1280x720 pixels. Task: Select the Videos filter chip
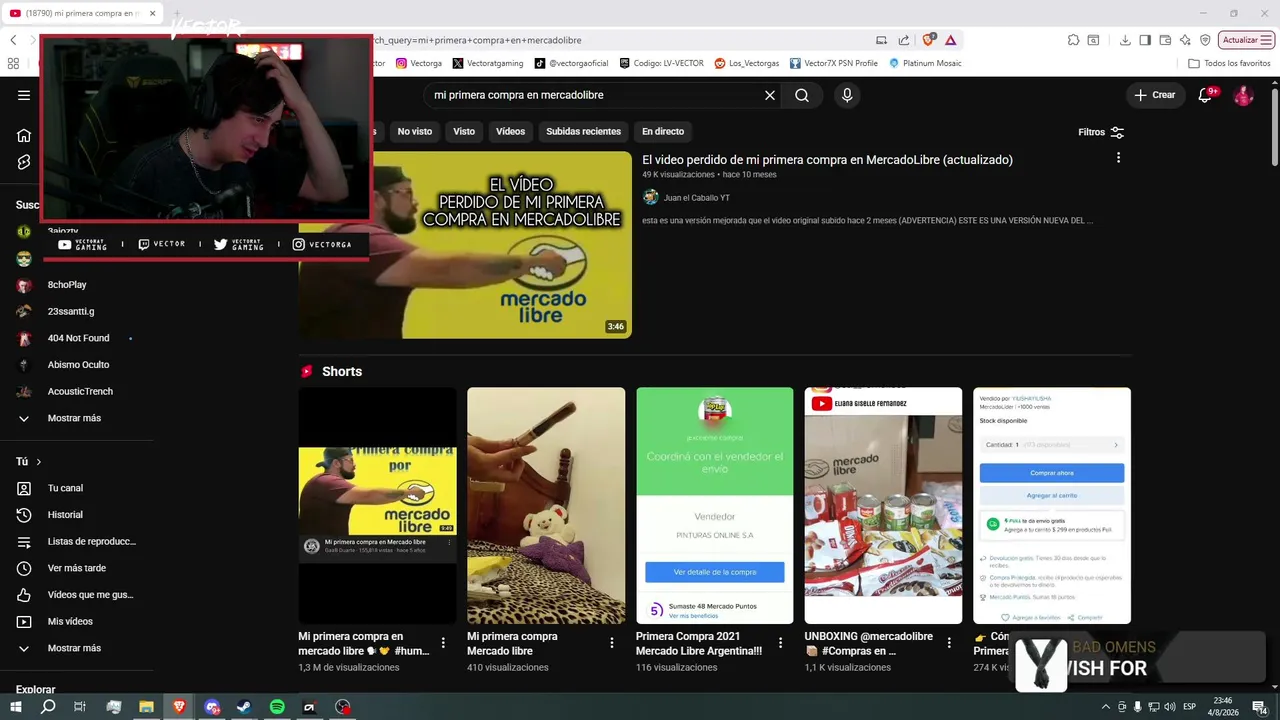click(510, 131)
